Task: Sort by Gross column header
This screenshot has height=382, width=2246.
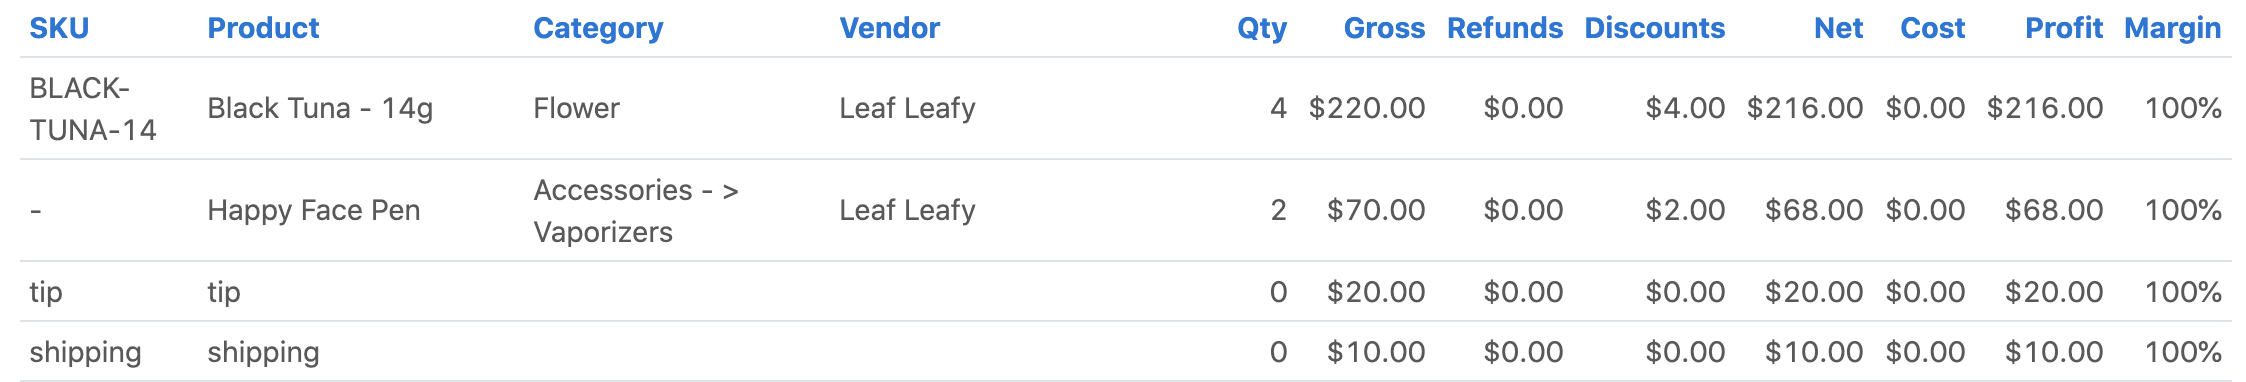Action: pos(1384,28)
